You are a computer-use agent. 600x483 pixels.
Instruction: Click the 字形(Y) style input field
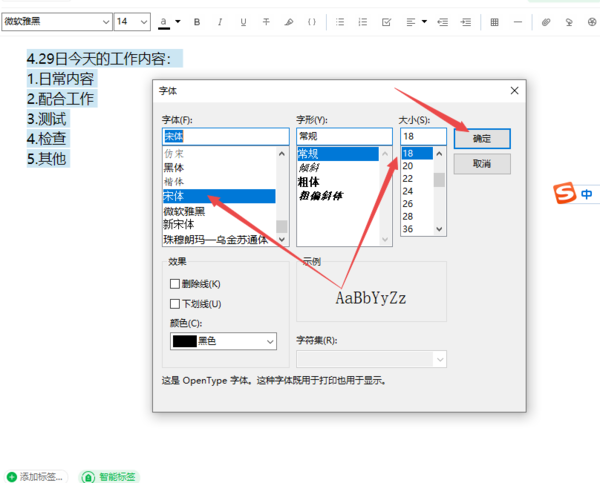point(344,136)
